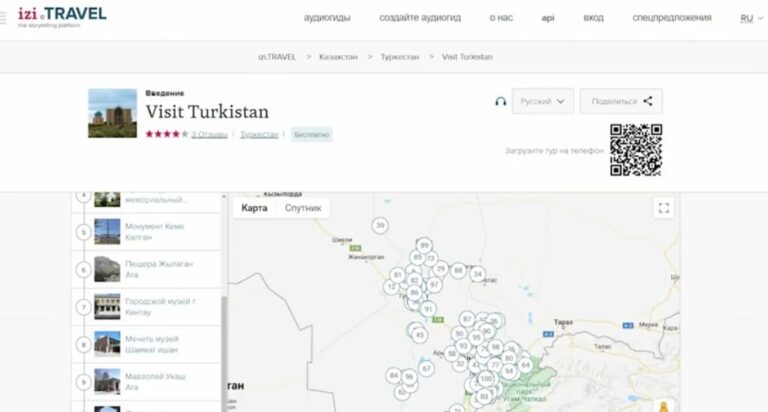Click Visit Turkistan breadcrumb text
Viewport: 768px width, 412px height.
tap(467, 57)
